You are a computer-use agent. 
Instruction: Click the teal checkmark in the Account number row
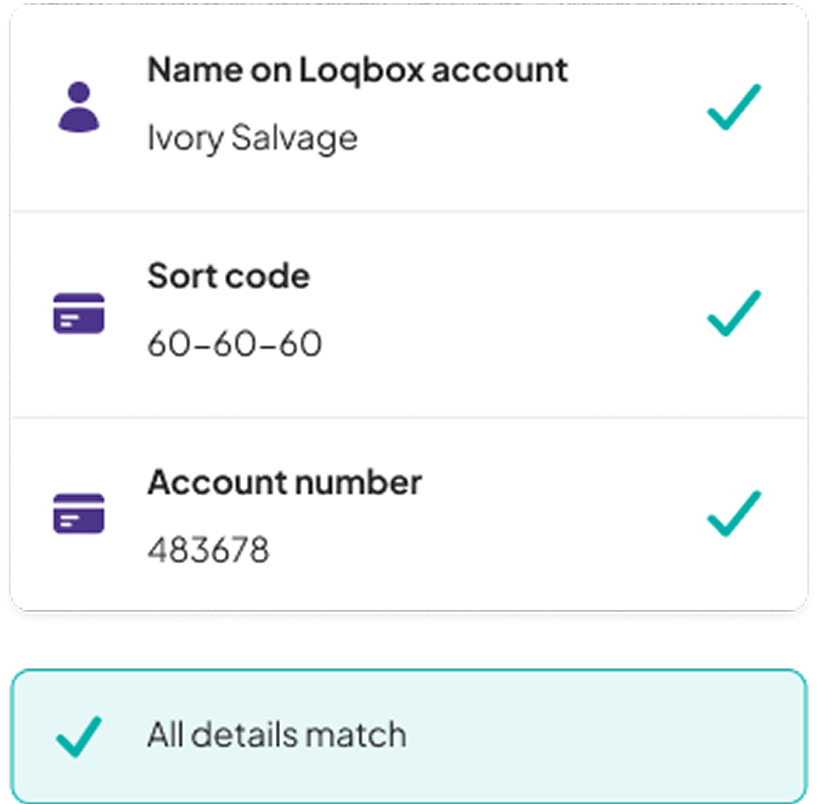[x=734, y=513]
